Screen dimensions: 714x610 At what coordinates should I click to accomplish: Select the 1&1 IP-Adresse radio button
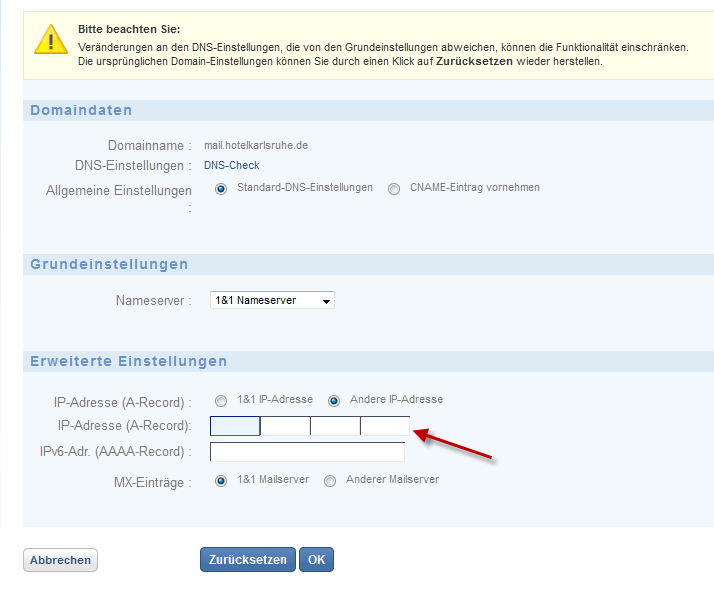pos(221,400)
